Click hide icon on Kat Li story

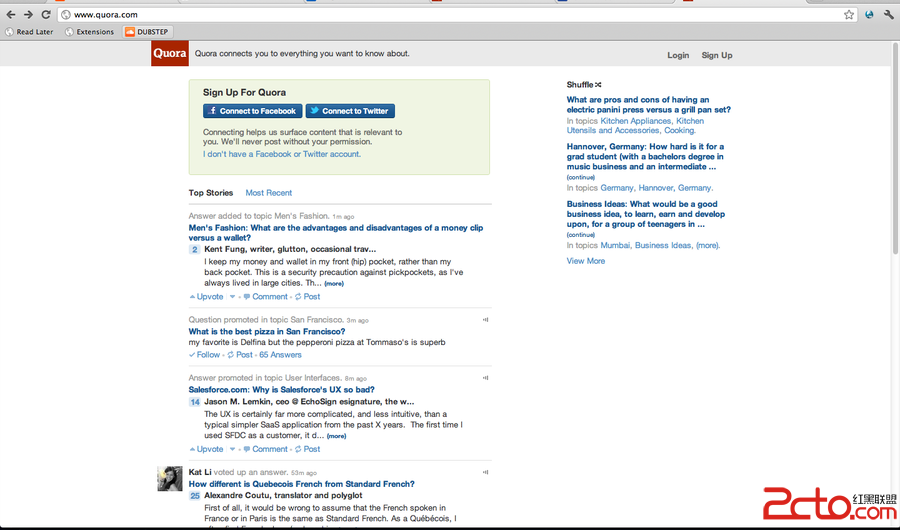[486, 473]
